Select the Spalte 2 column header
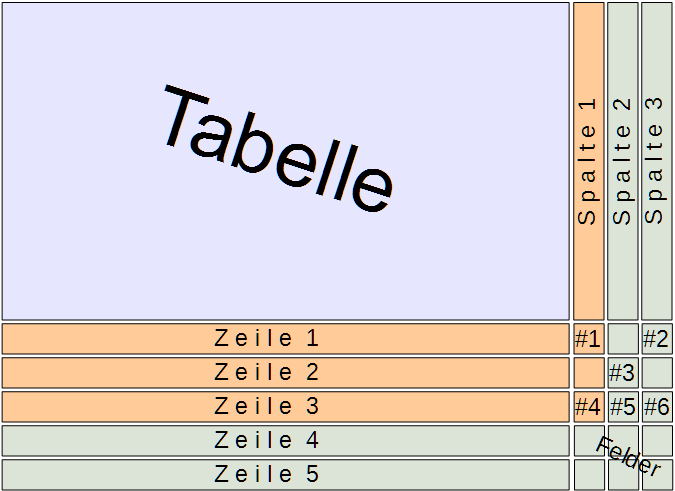 click(x=622, y=161)
